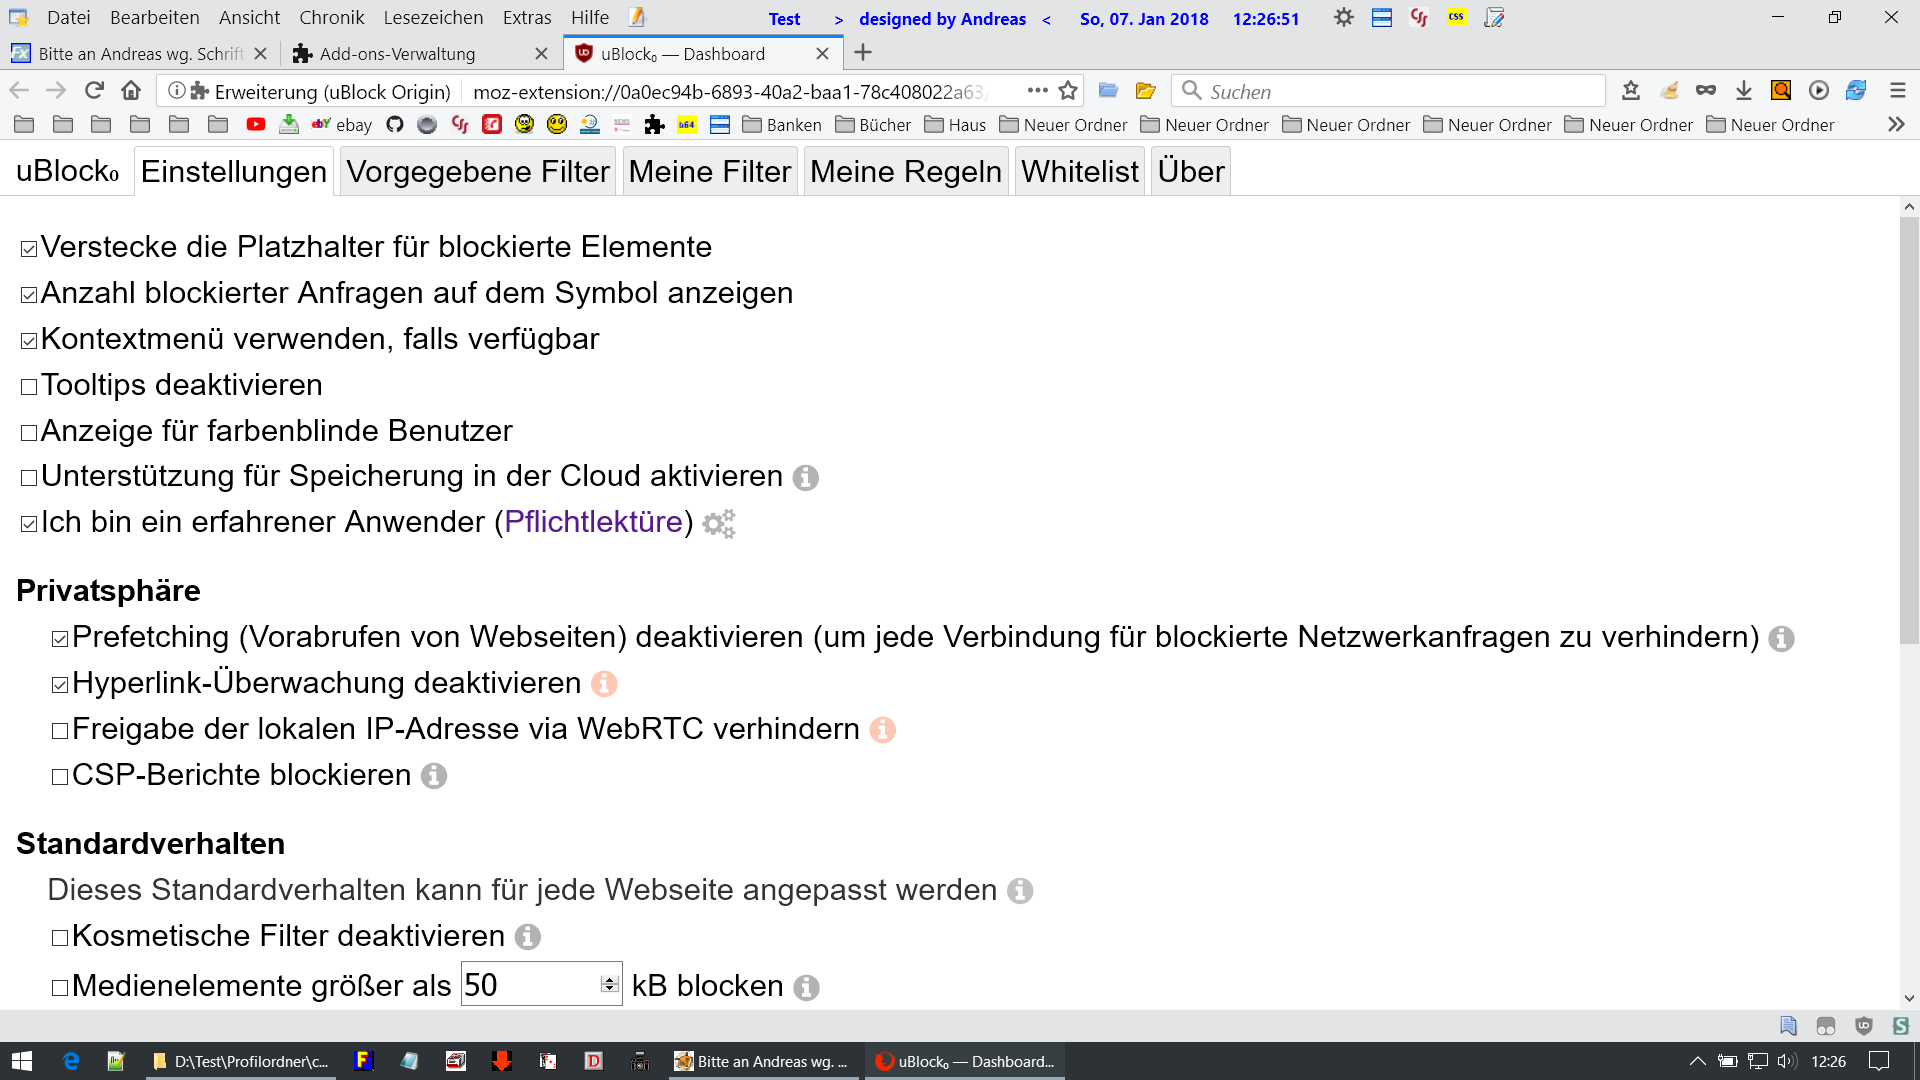Screen dimensions: 1920x1080
Task: Reload the page with toolbar reload icon
Action: 94,91
